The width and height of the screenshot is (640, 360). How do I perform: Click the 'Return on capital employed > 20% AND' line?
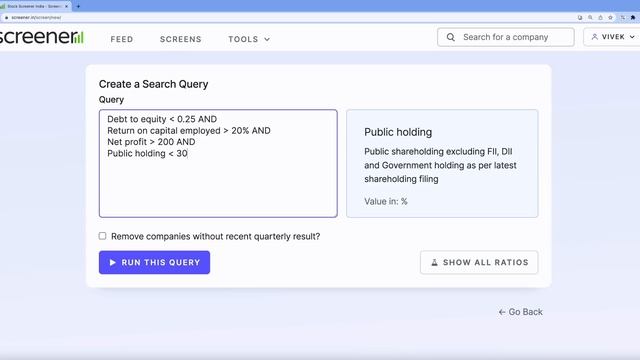pos(189,131)
